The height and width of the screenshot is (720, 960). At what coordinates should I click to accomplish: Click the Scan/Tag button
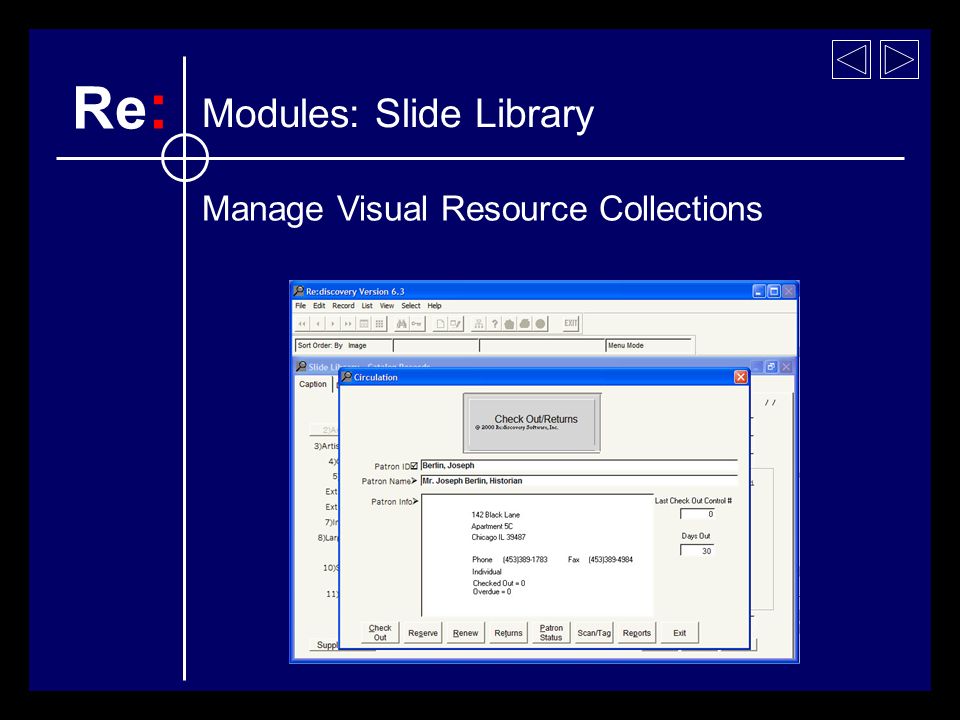594,632
